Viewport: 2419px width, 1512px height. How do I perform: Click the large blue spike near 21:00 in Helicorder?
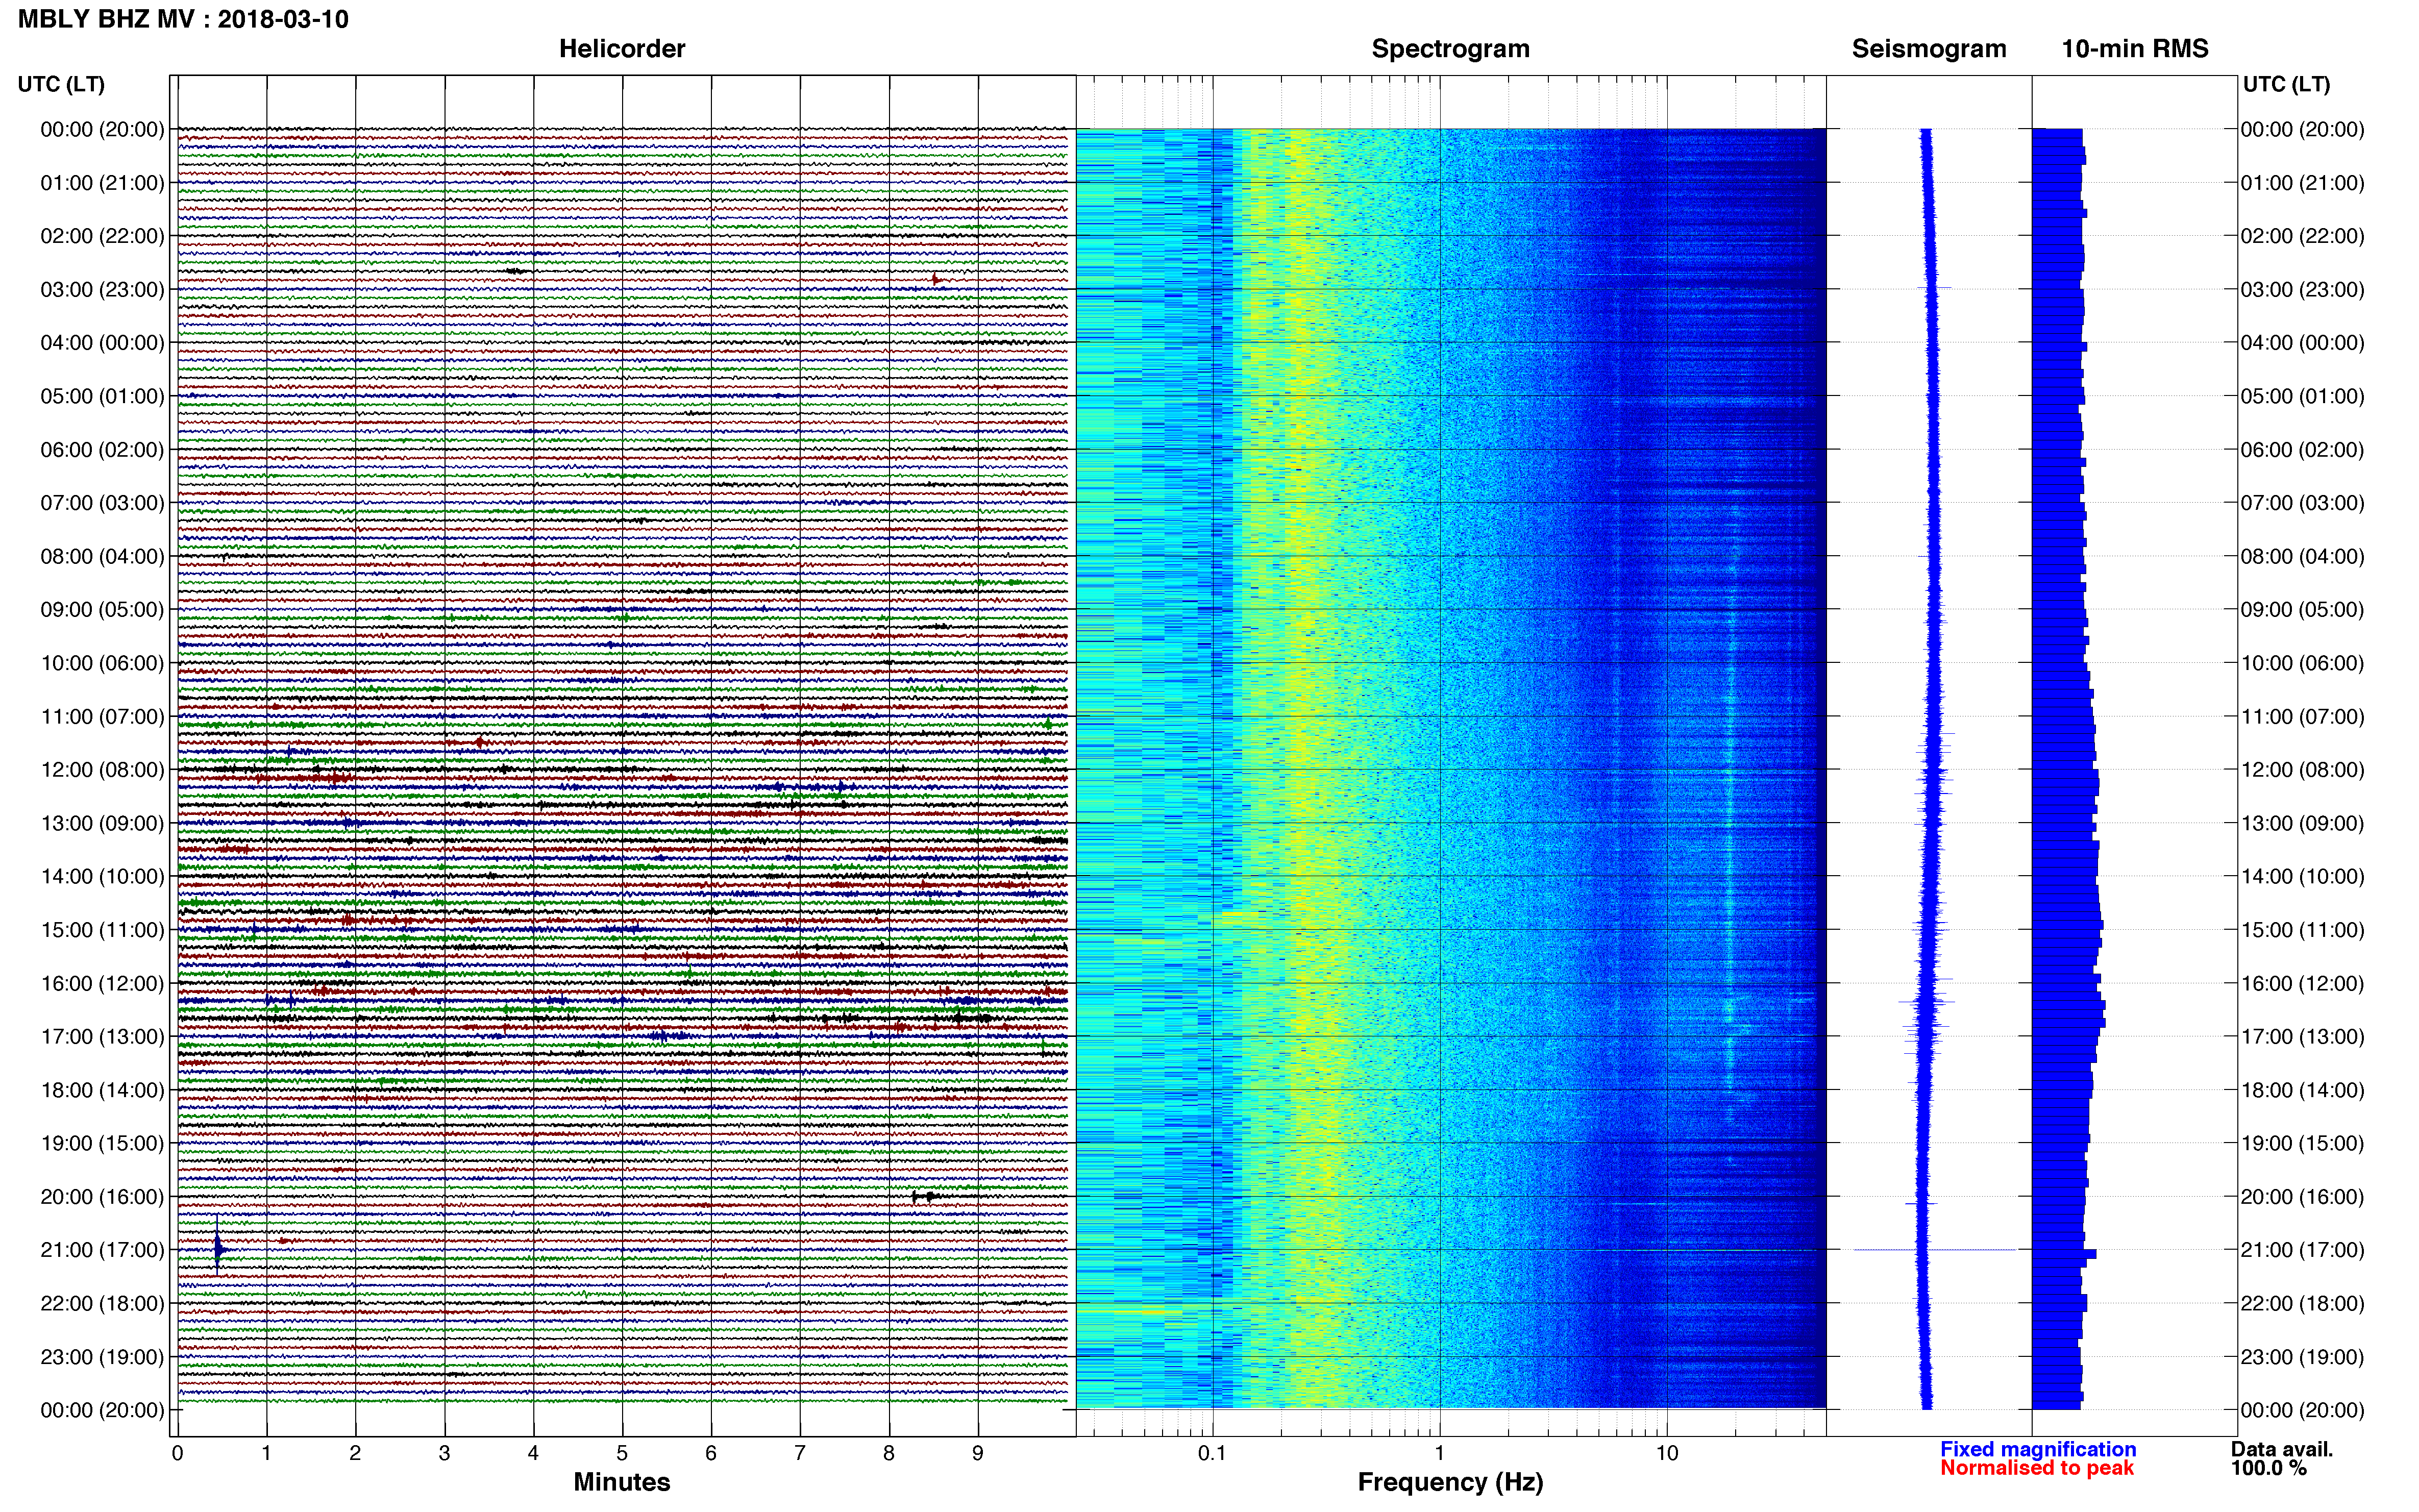tap(217, 1247)
